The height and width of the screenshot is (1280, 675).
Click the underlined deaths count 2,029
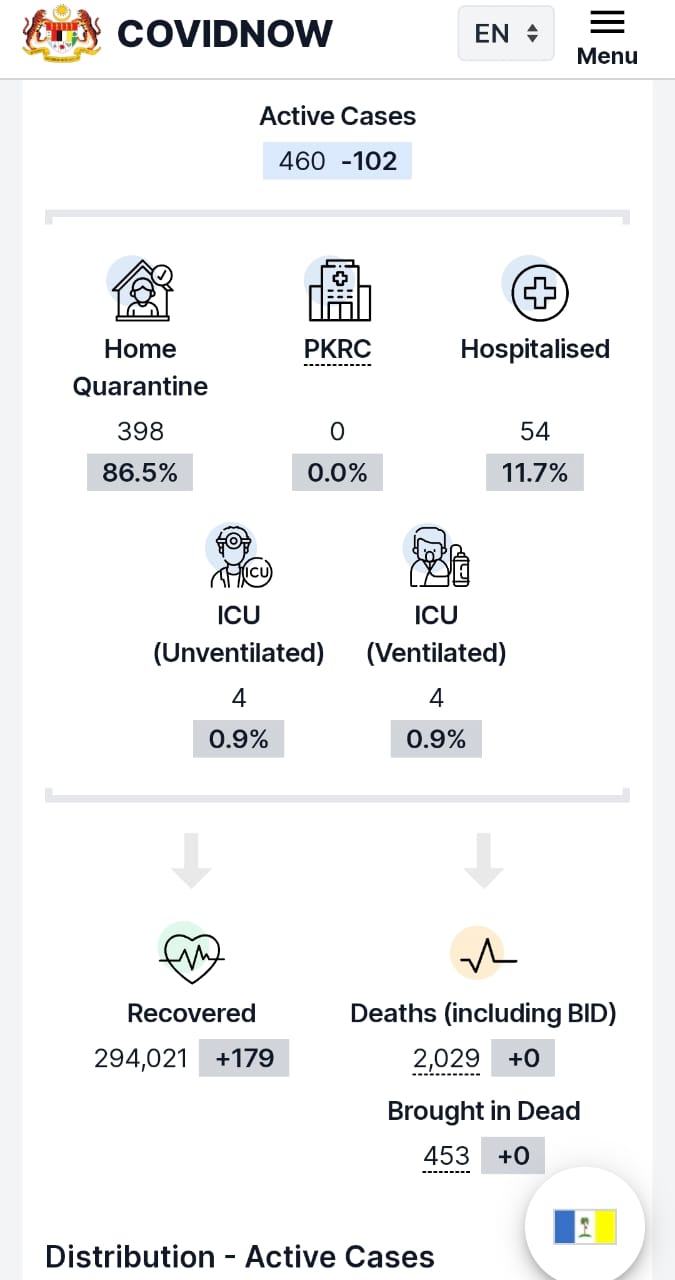pos(446,1059)
